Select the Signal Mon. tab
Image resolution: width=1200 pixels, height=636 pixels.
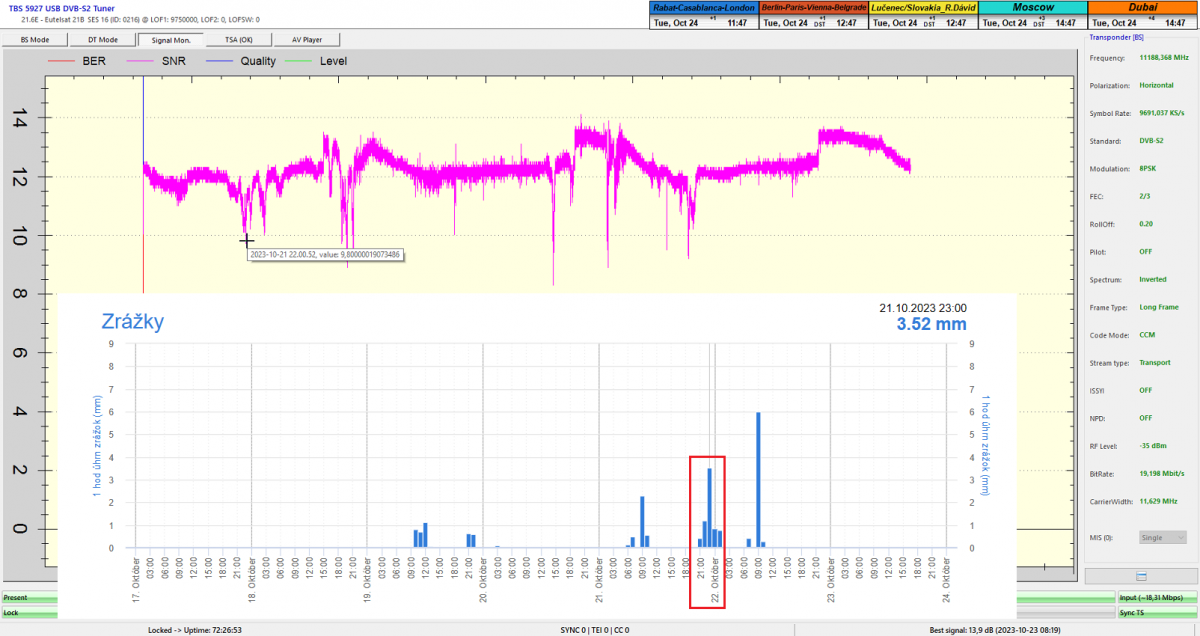coord(170,40)
